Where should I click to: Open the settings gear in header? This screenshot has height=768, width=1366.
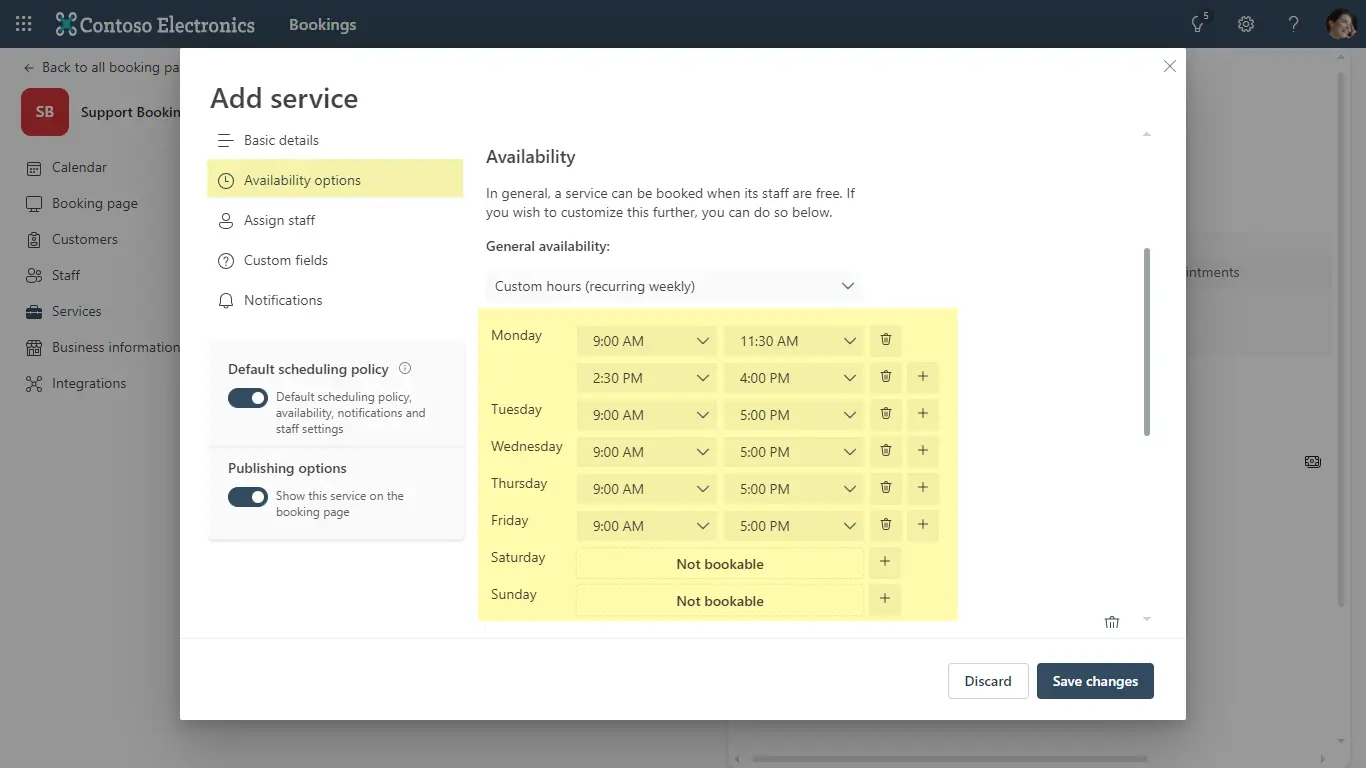[1246, 24]
